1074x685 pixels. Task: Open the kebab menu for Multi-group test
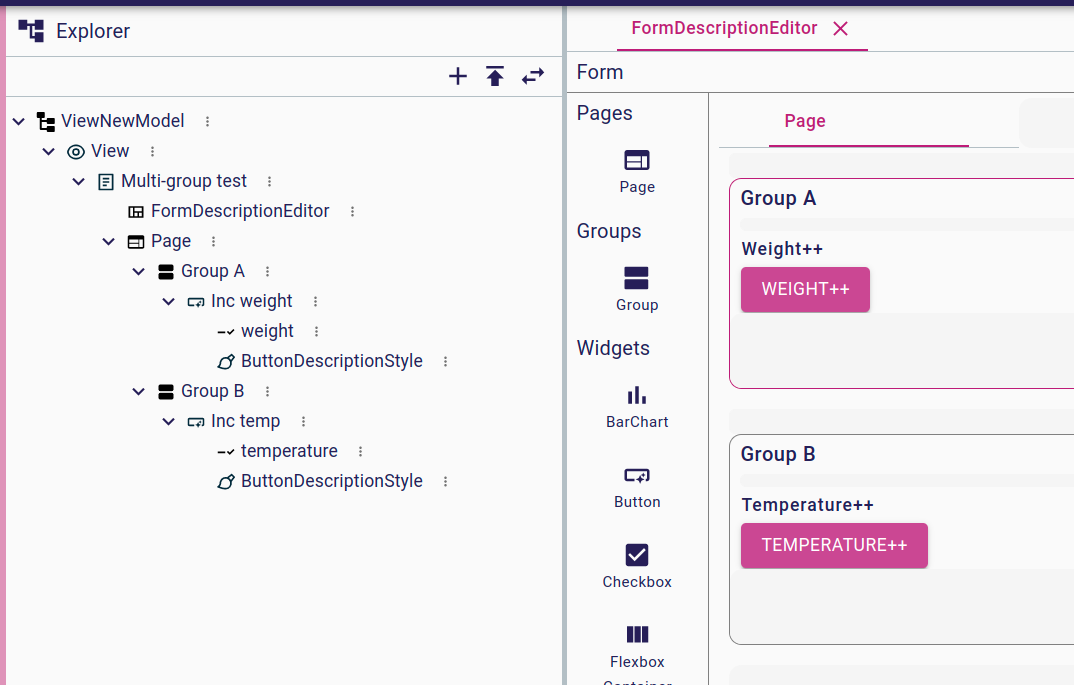click(x=268, y=181)
